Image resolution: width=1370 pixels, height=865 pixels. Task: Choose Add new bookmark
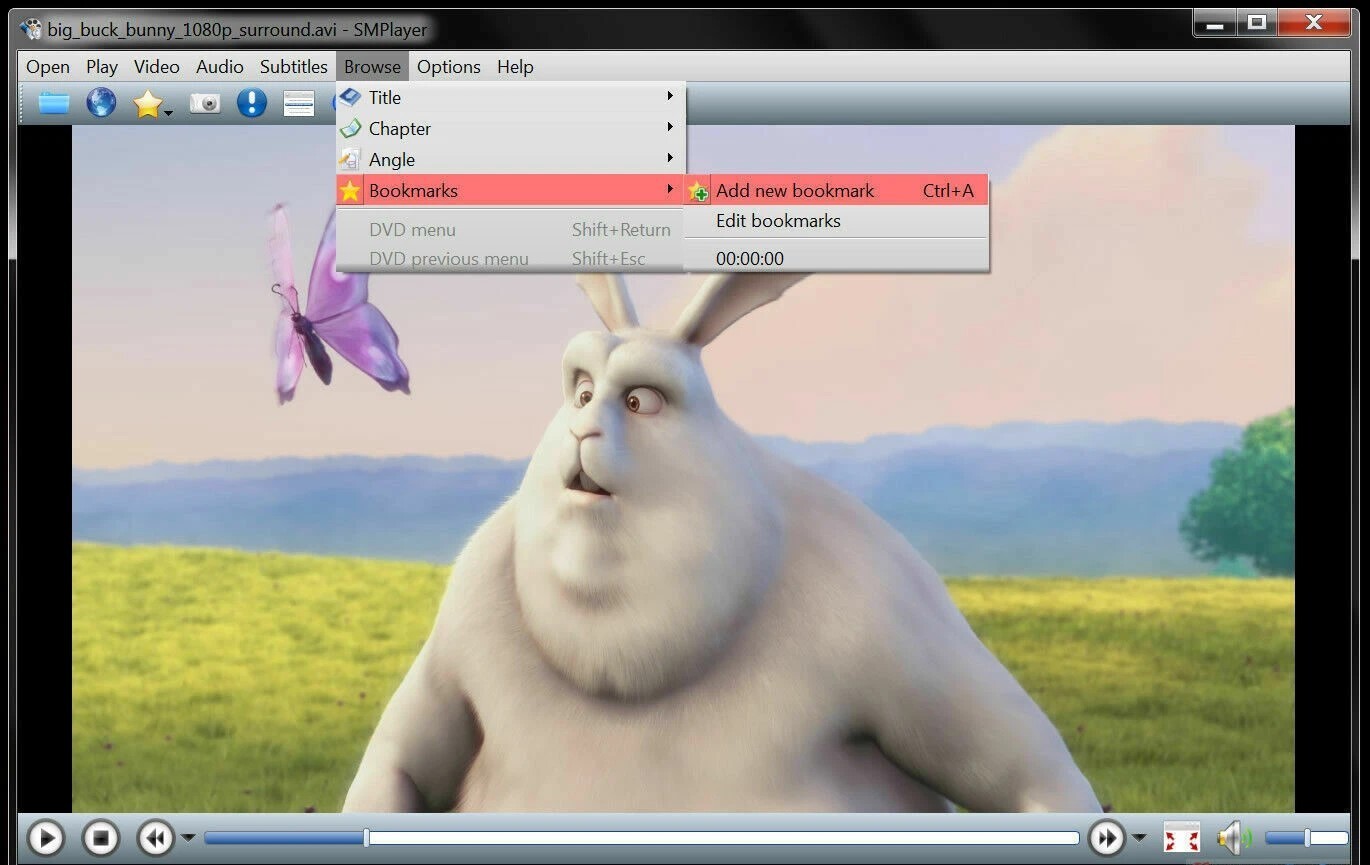836,190
